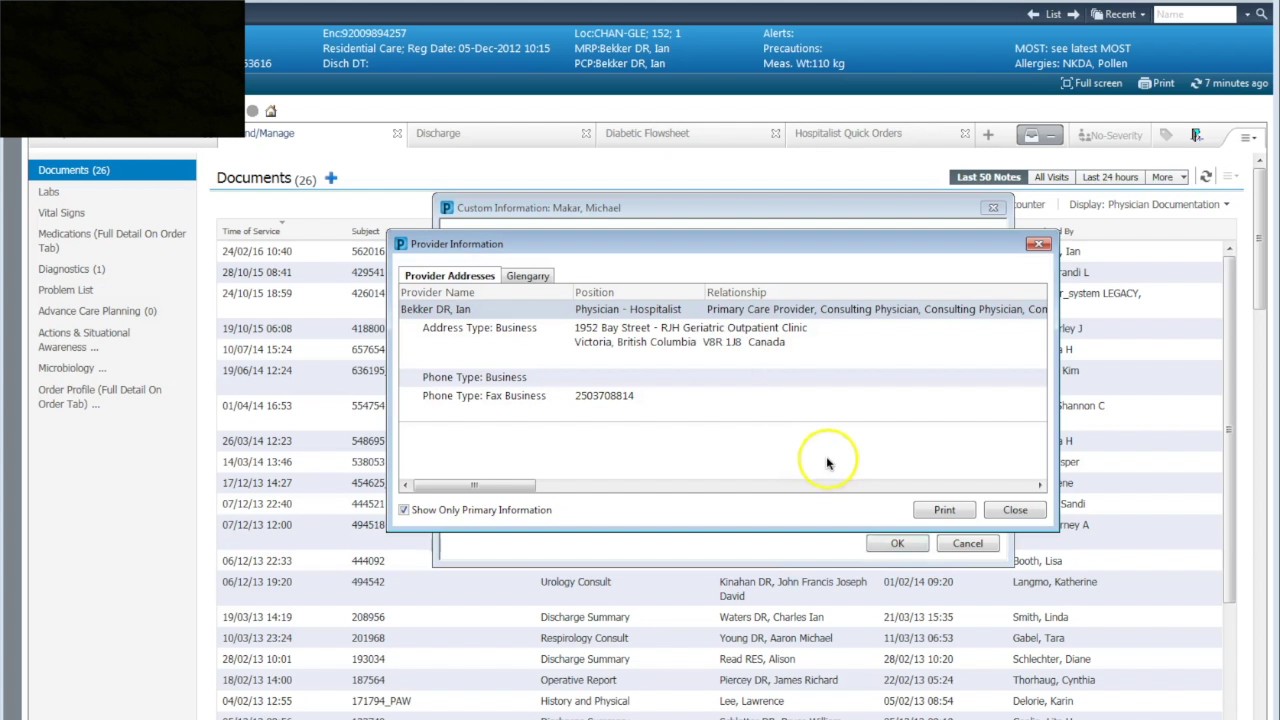Open Labs in the sidebar

[49, 191]
